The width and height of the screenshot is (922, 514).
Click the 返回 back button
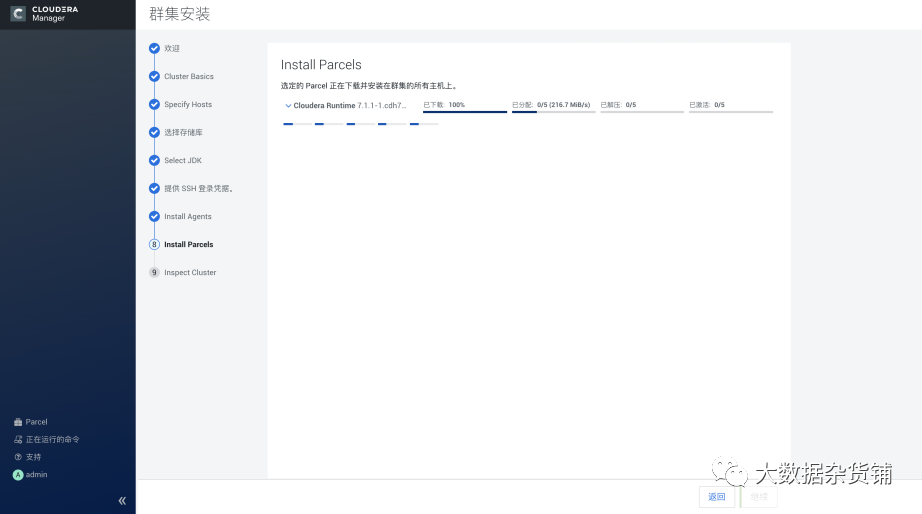pyautogui.click(x=716, y=497)
